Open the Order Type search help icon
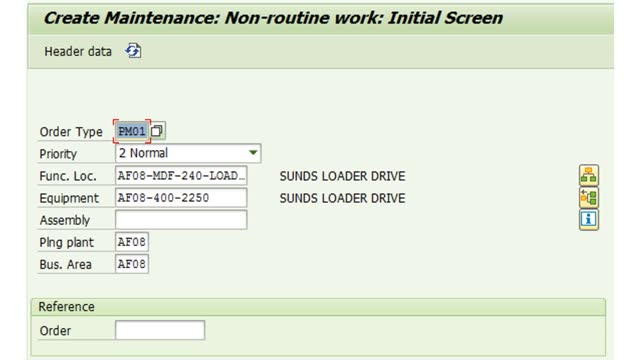The image size is (640, 360). [x=158, y=131]
